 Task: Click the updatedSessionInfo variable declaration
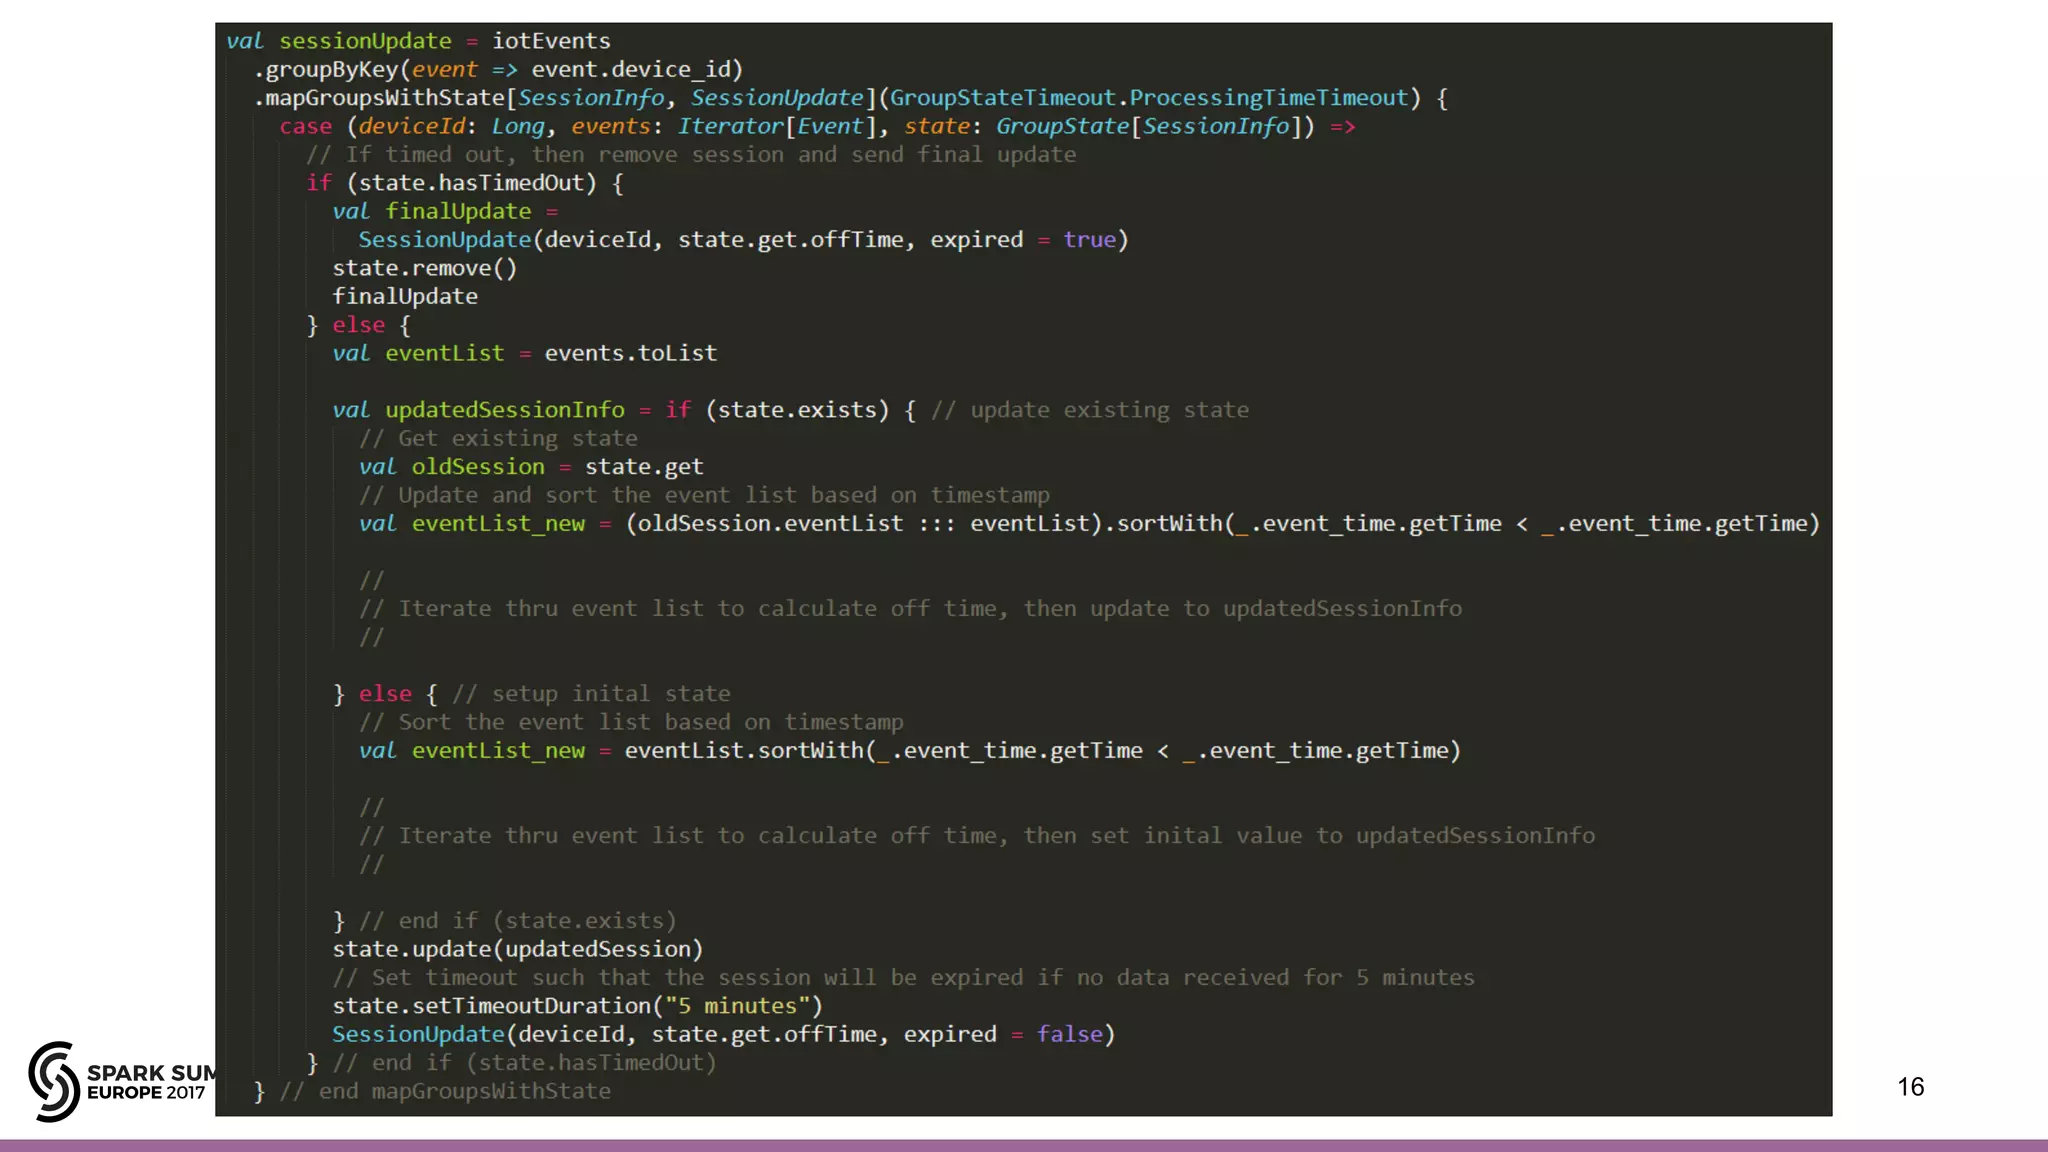pos(504,410)
